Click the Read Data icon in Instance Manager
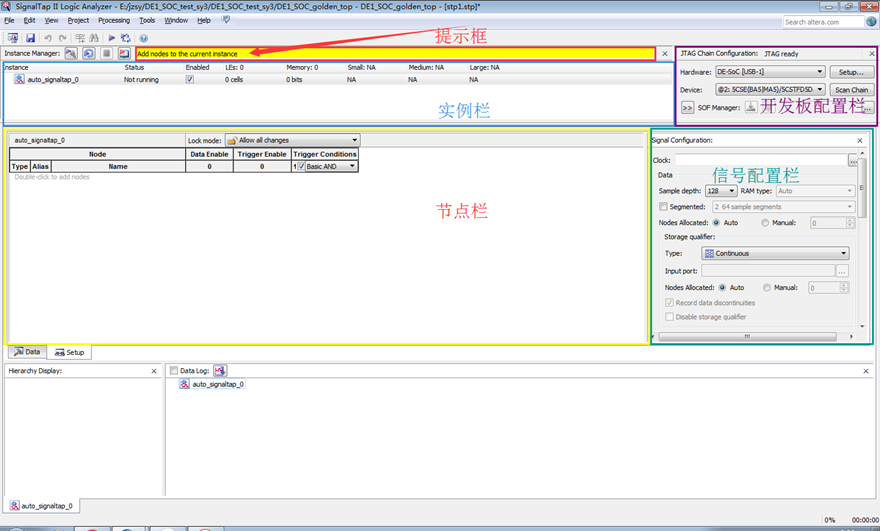 [124, 53]
